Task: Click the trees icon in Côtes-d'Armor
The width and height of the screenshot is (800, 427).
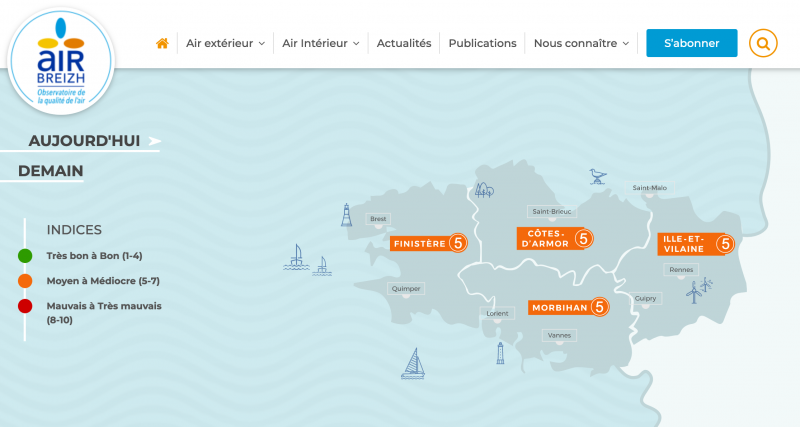Action: click(484, 189)
